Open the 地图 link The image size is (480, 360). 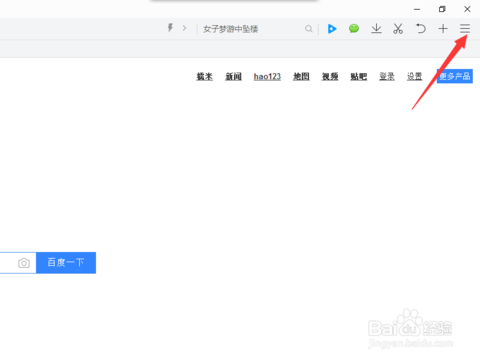(301, 77)
